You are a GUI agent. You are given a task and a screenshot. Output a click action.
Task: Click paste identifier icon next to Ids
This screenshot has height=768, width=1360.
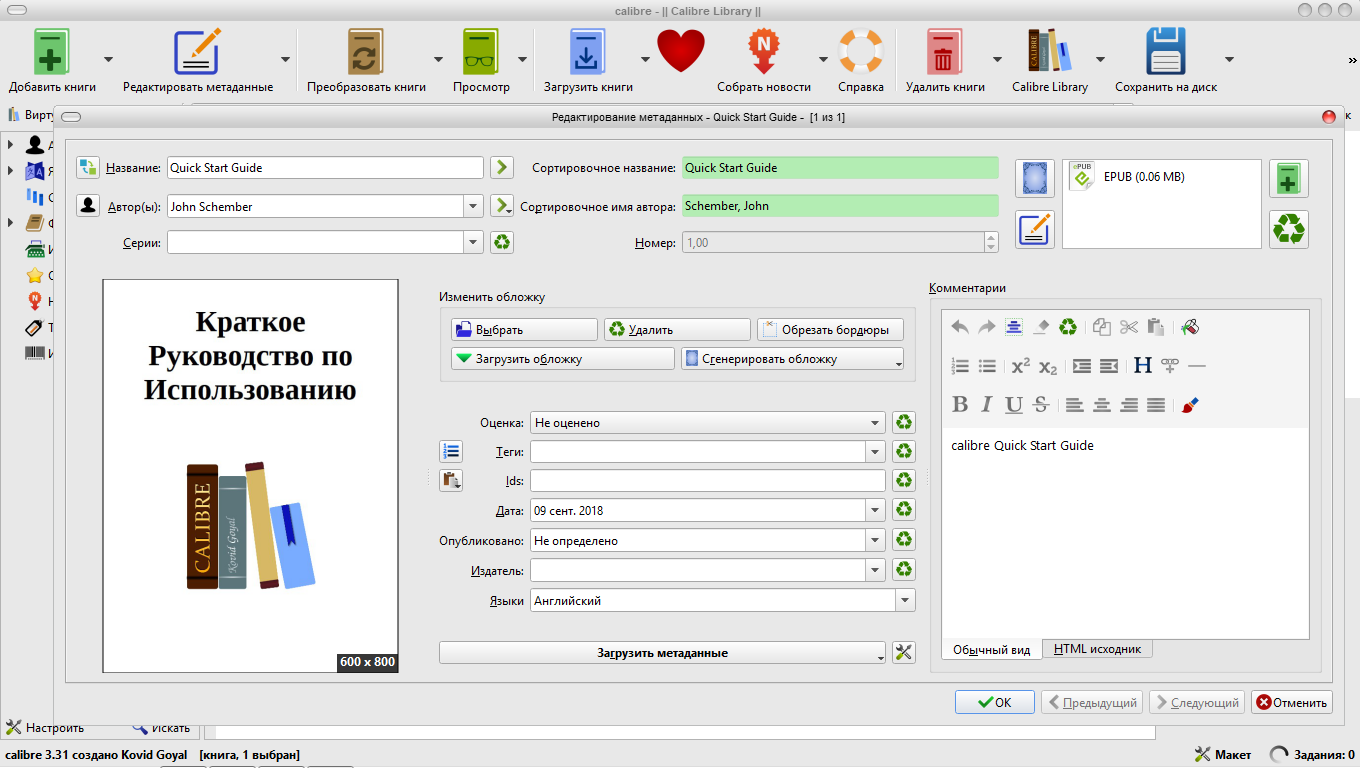coord(451,481)
